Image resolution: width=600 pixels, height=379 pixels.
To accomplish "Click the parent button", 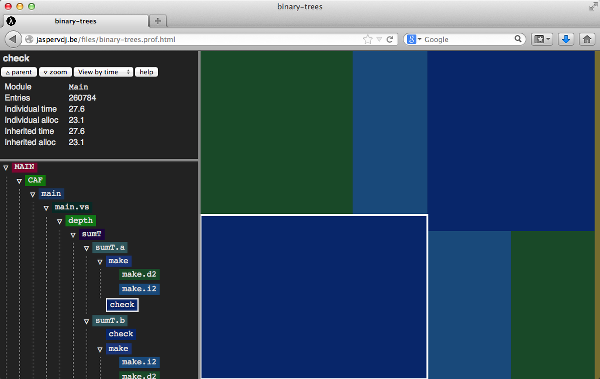I will tap(19, 72).
